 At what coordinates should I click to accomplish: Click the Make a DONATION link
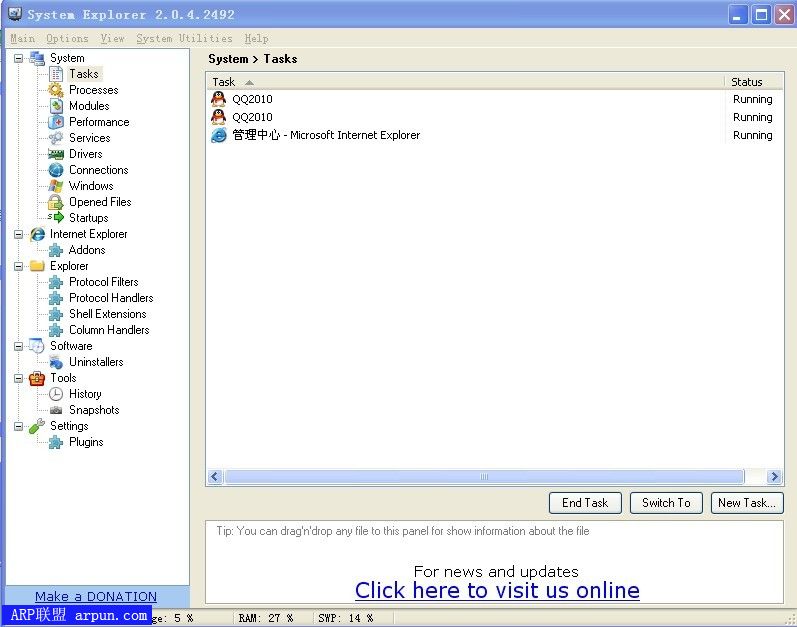96,596
